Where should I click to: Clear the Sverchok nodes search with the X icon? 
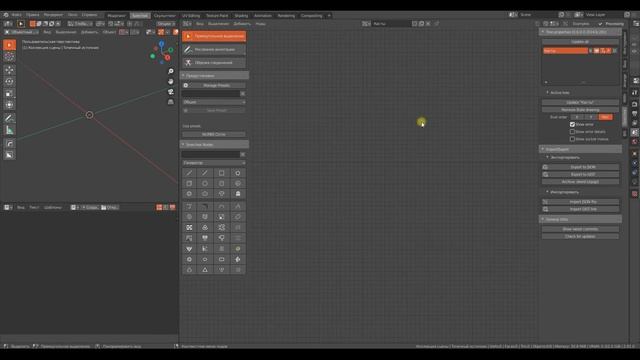pos(242,154)
